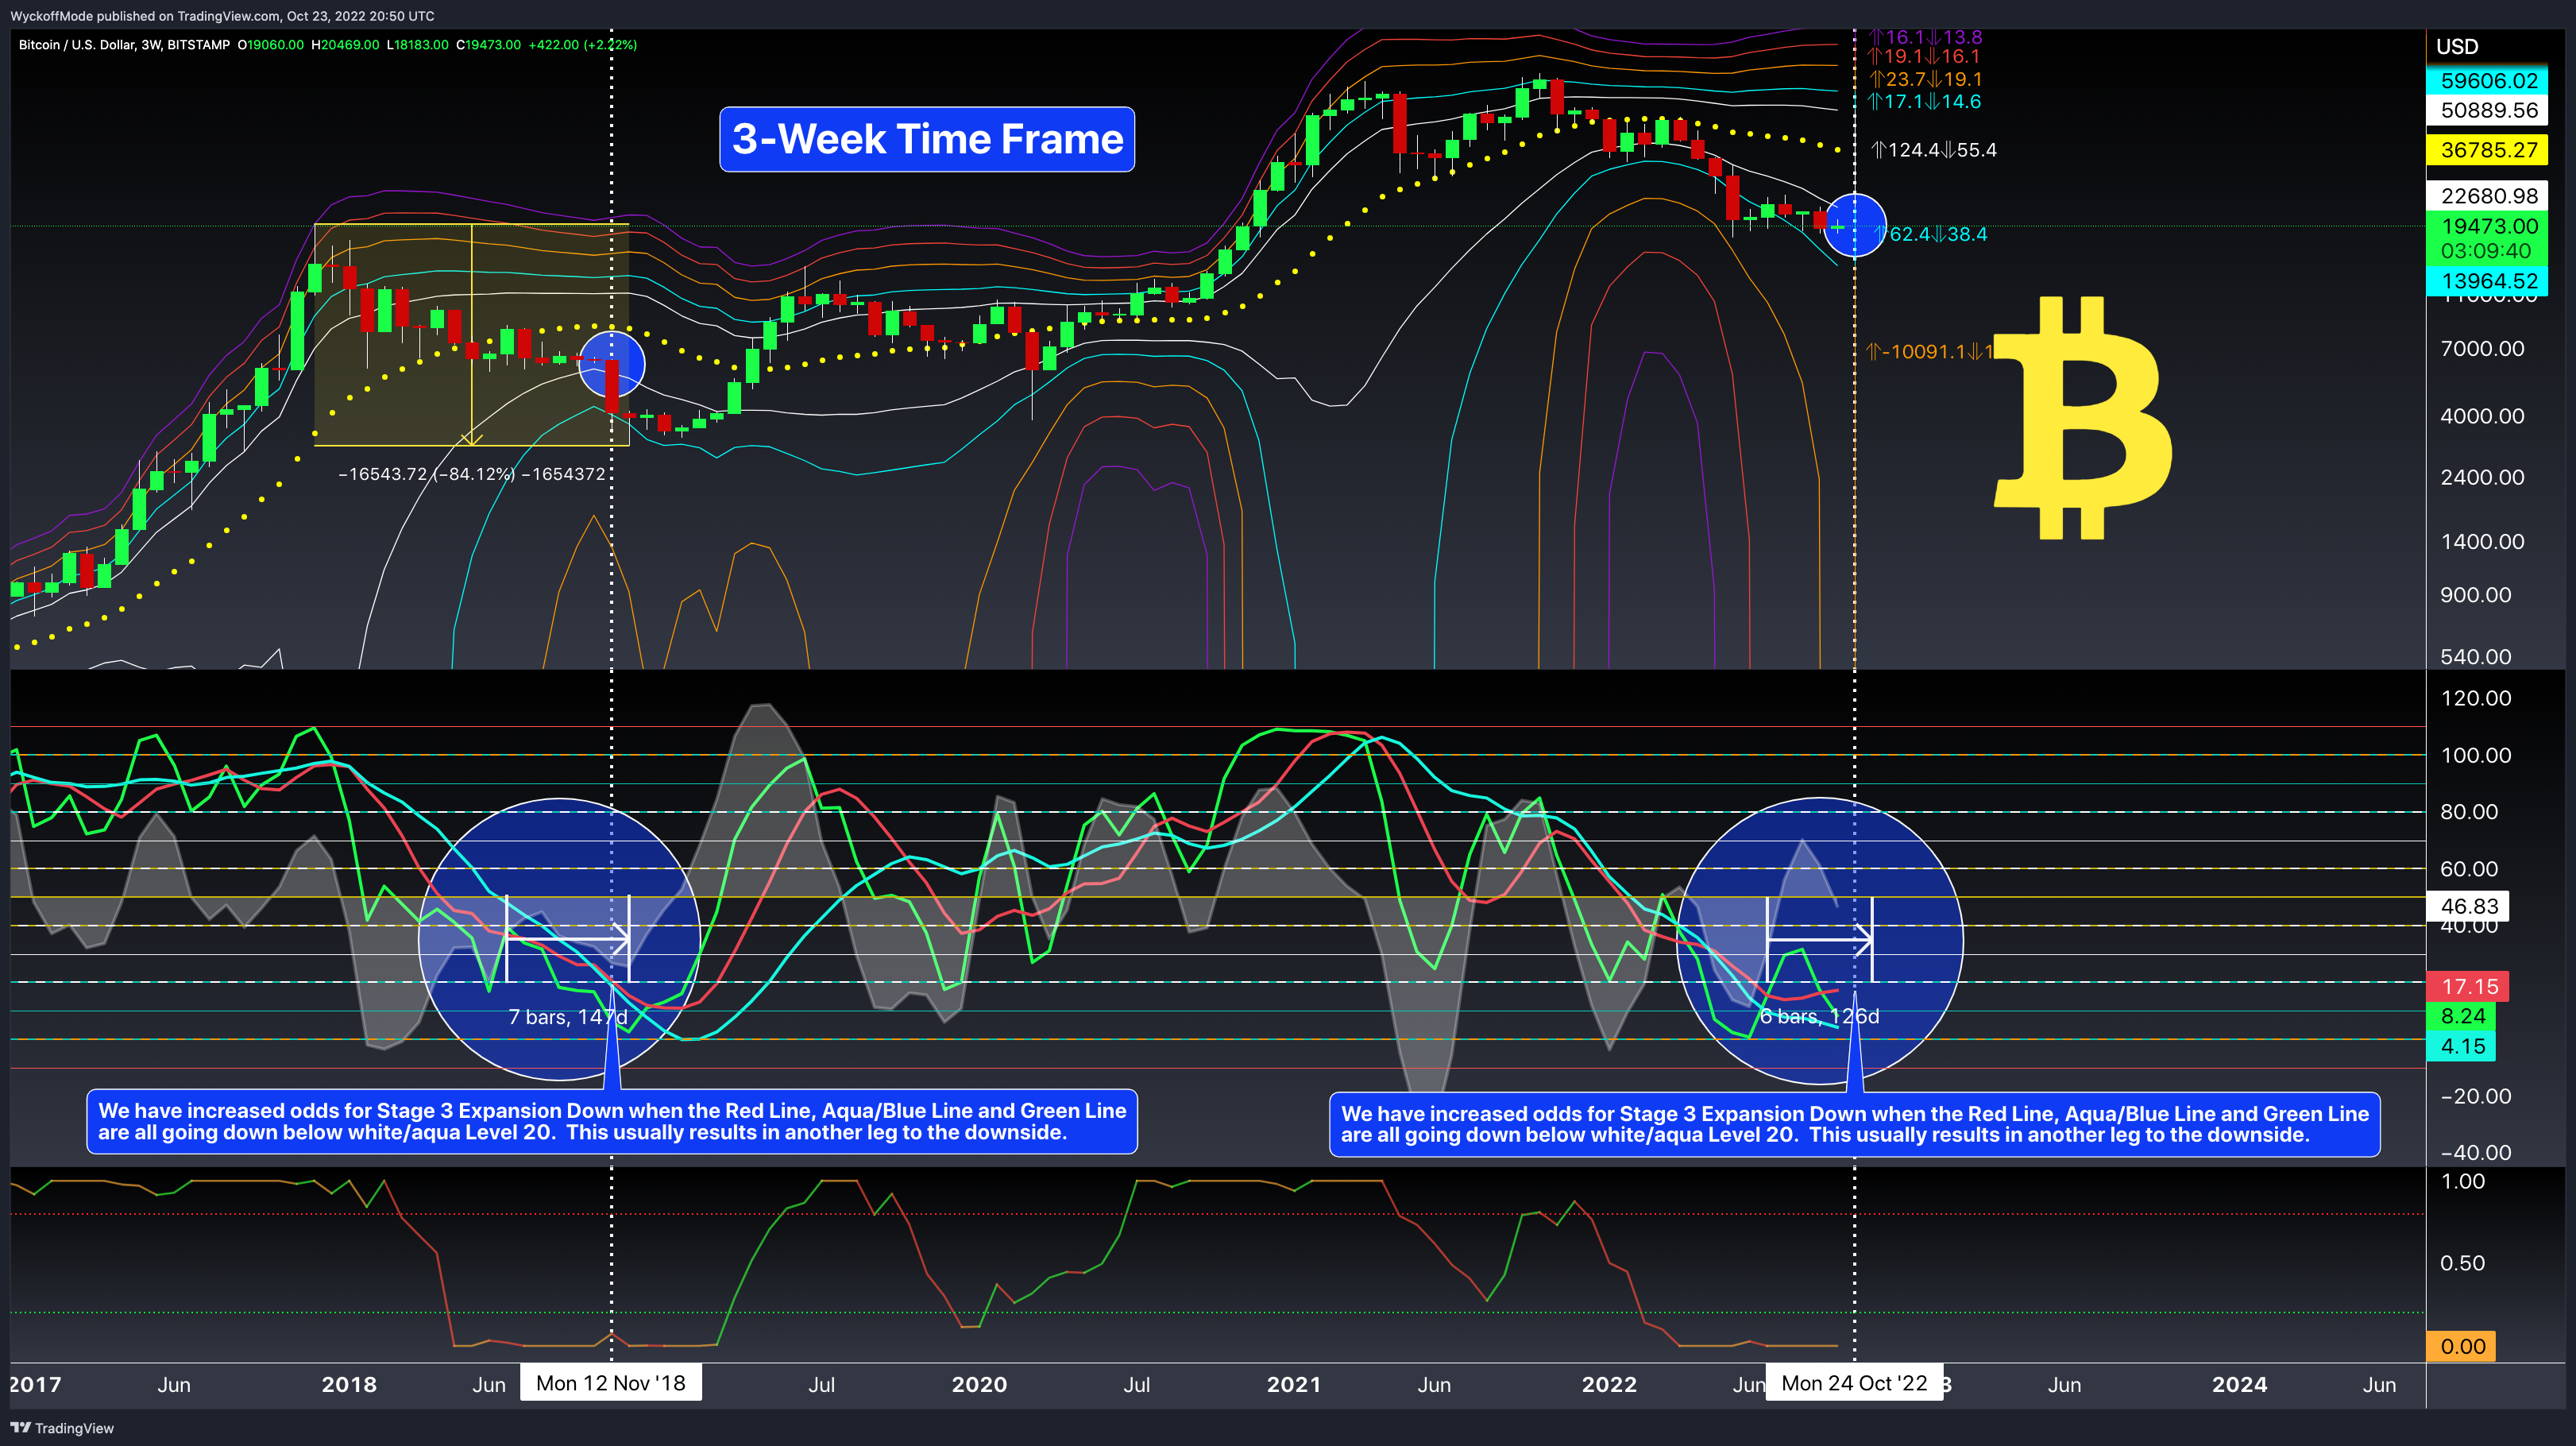Viewport: 2576px width, 1446px height.
Task: Click the 'Mon 12 Nov '18' date marker
Action: point(611,1383)
